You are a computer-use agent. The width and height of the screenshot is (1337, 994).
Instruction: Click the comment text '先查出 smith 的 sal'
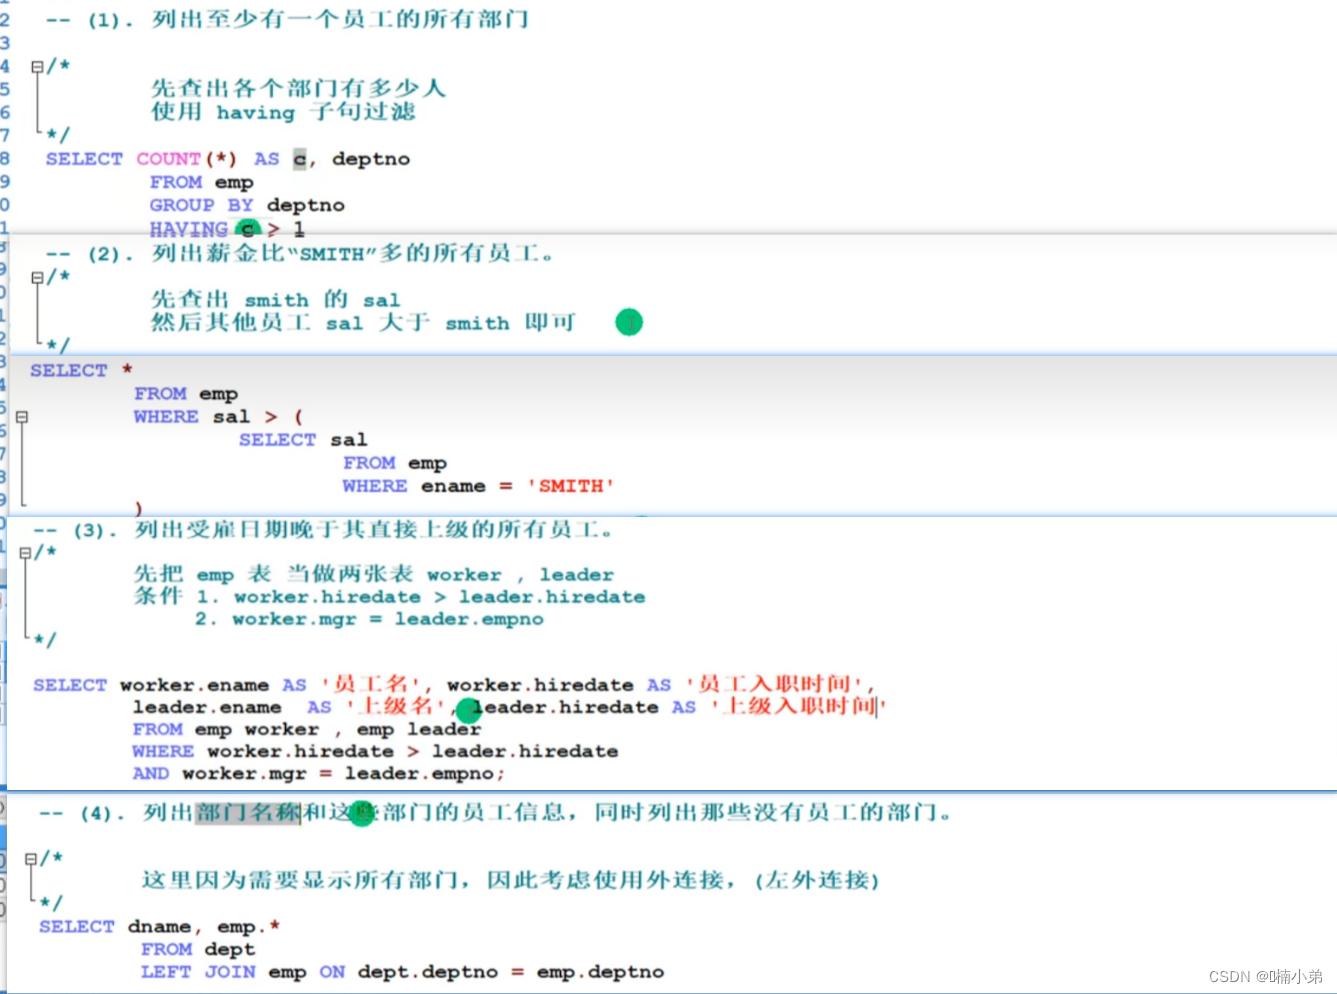tap(276, 299)
